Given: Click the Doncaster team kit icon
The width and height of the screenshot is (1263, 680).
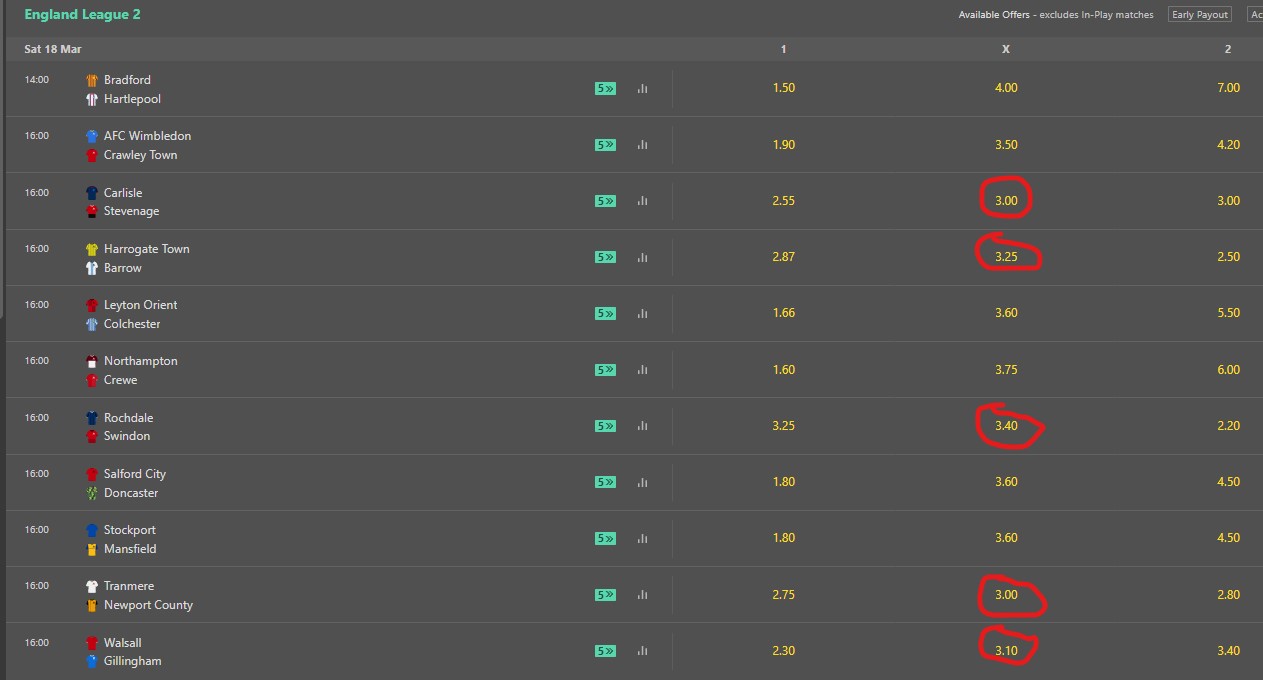Looking at the screenshot, I should pos(92,493).
